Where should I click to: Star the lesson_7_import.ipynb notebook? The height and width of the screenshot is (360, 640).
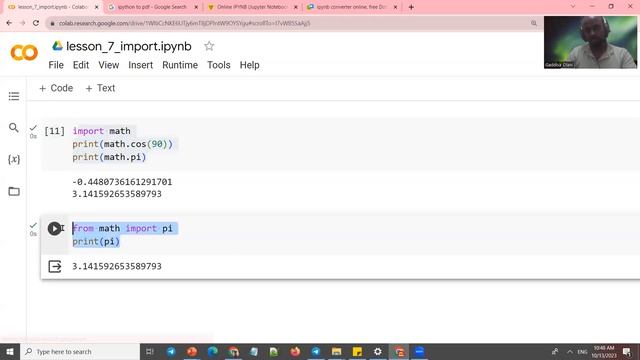(x=209, y=46)
